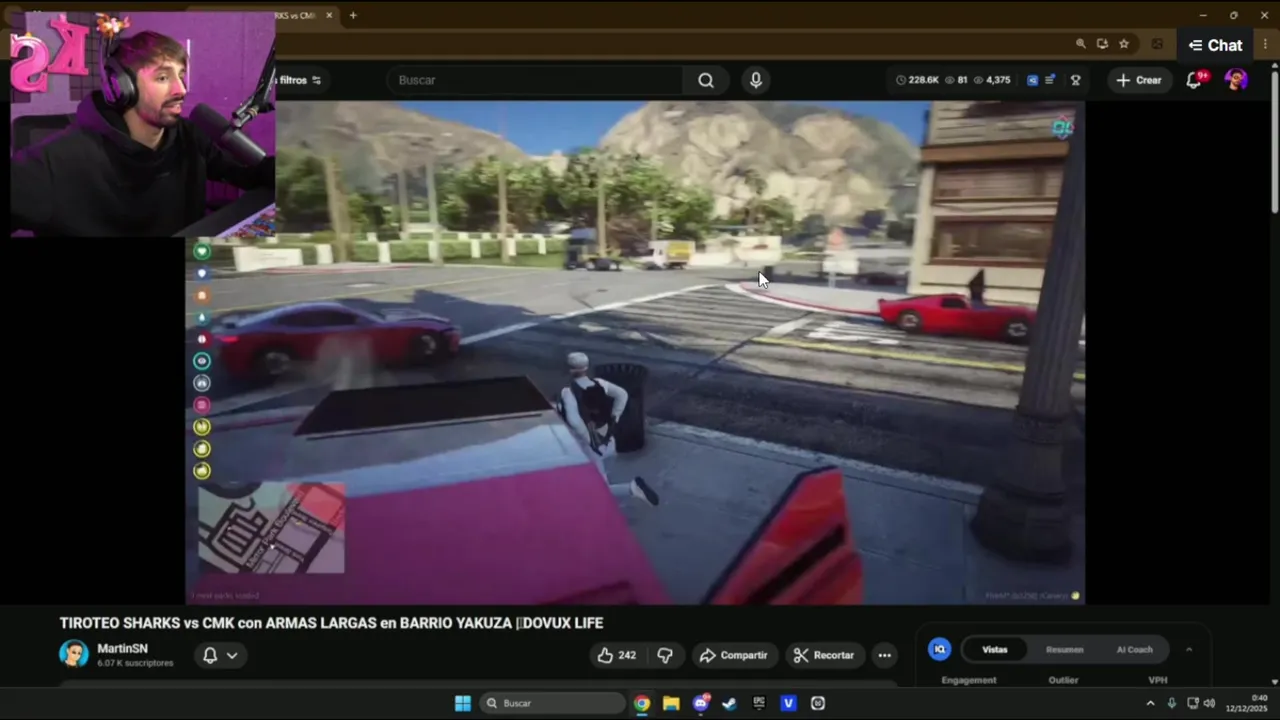Open Discord from the taskbar
The height and width of the screenshot is (720, 1280).
pos(701,703)
